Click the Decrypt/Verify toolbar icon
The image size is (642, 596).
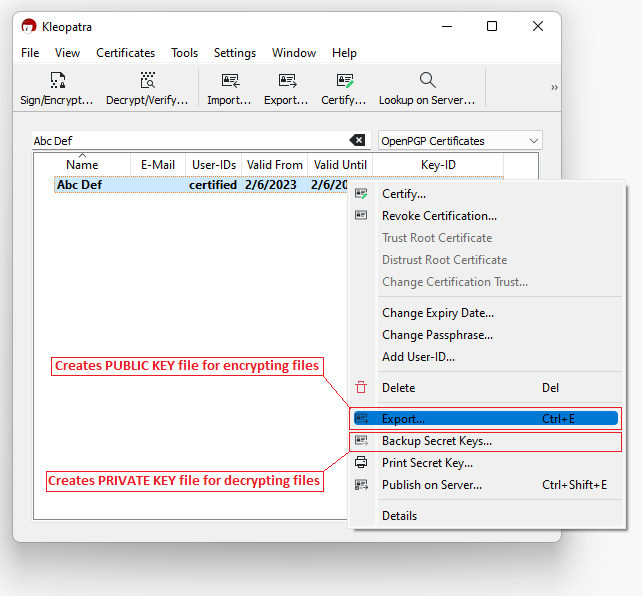(147, 80)
